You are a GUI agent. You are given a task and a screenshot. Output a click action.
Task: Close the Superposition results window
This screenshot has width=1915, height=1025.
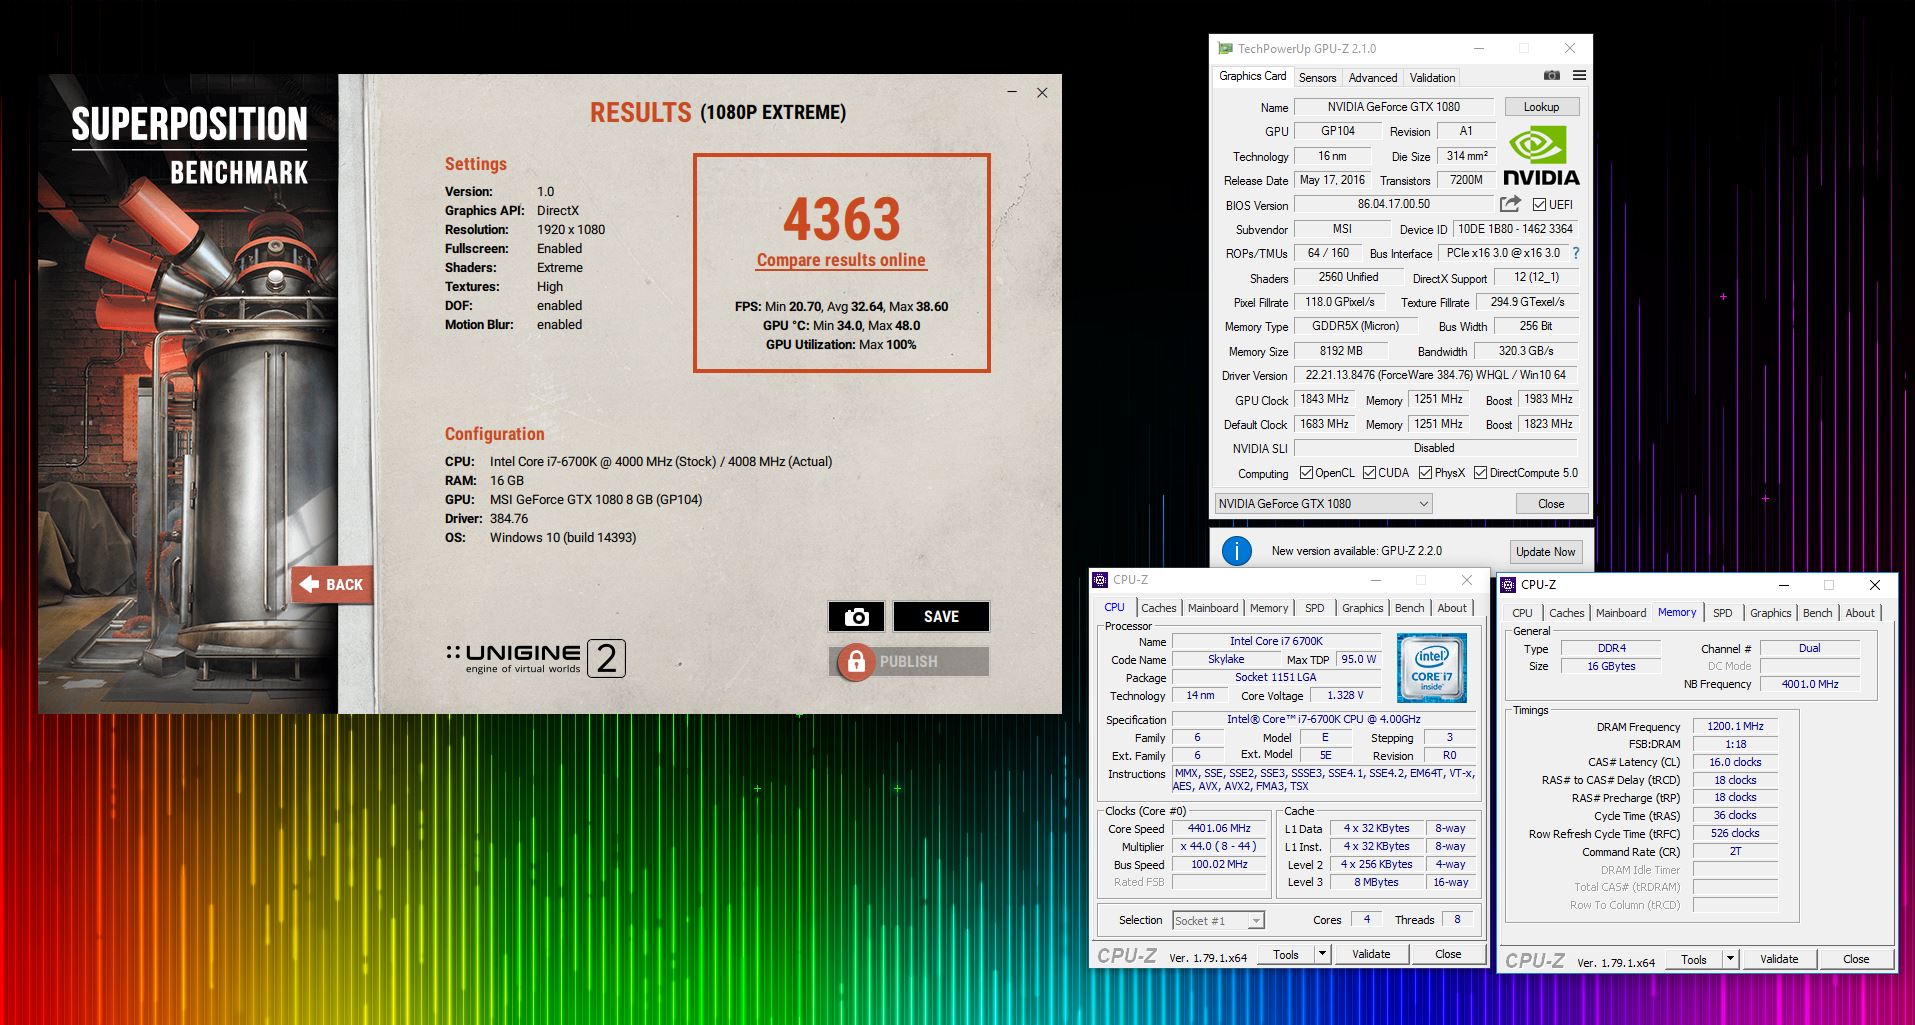[x=1042, y=92]
